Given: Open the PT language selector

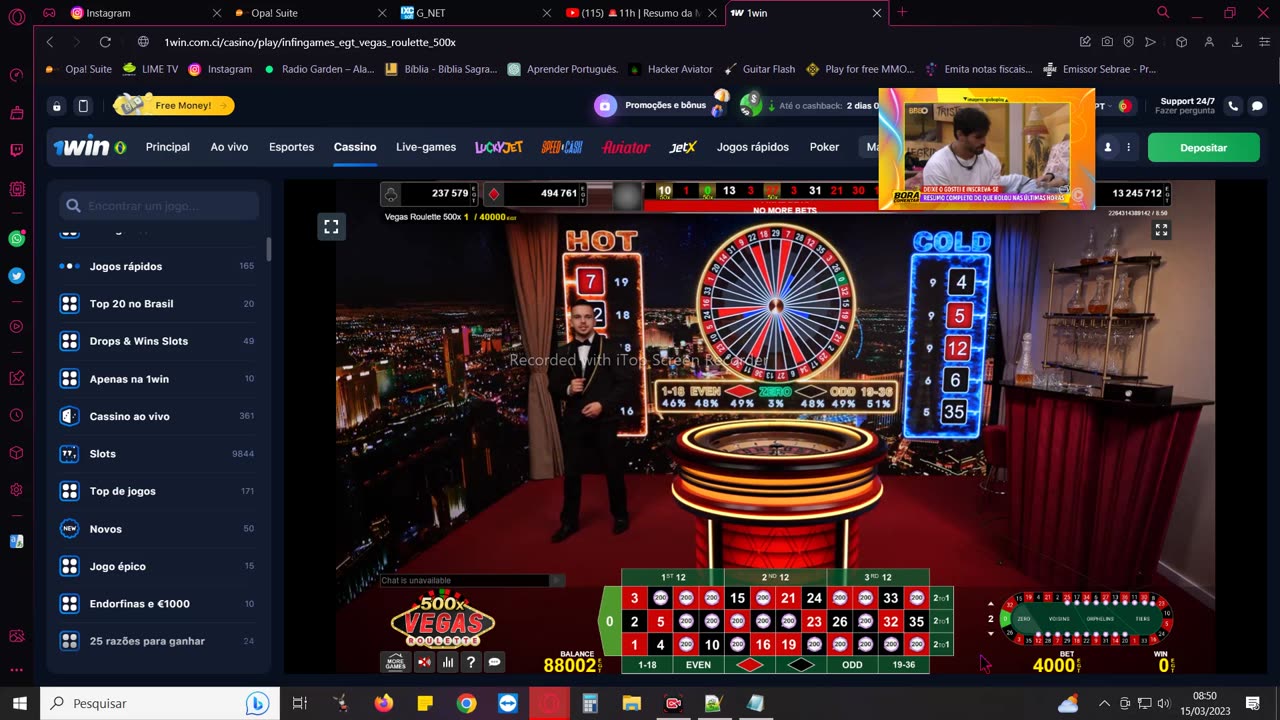Looking at the screenshot, I should point(1114,105).
